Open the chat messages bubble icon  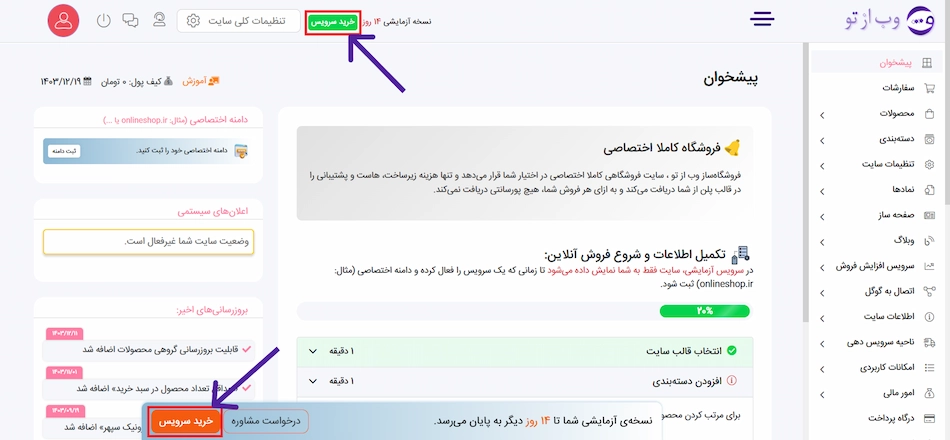point(130,21)
